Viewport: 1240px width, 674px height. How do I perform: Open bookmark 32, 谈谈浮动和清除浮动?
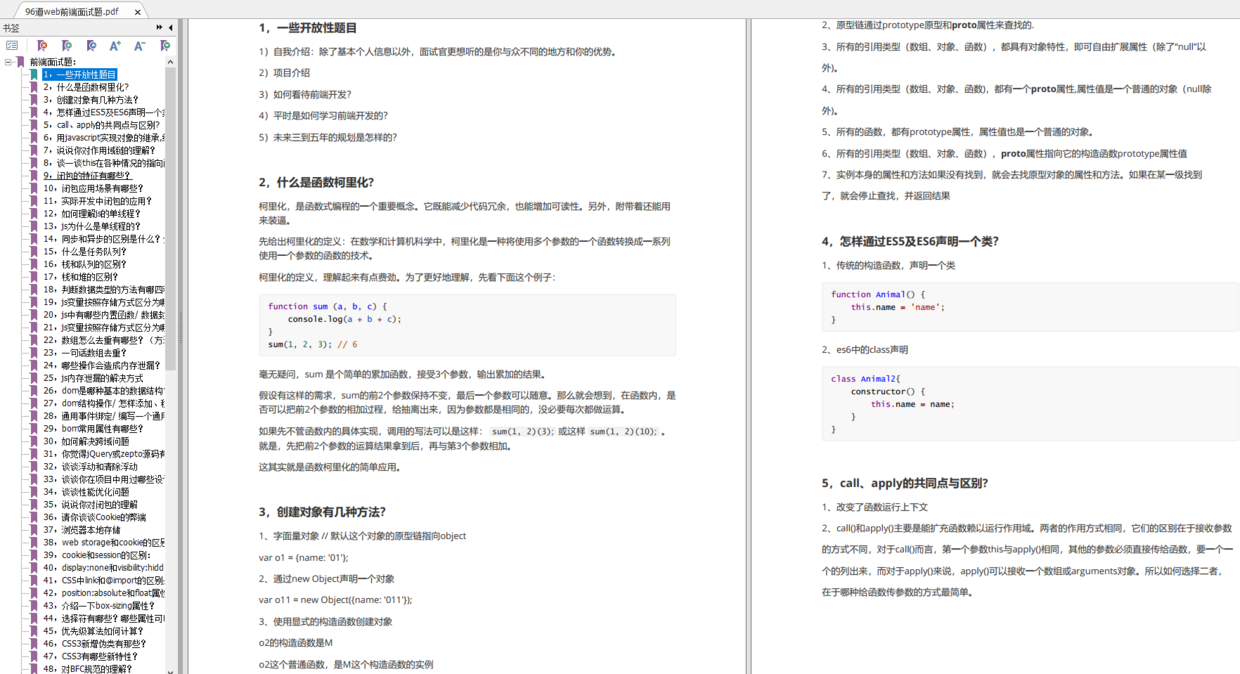click(x=91, y=467)
